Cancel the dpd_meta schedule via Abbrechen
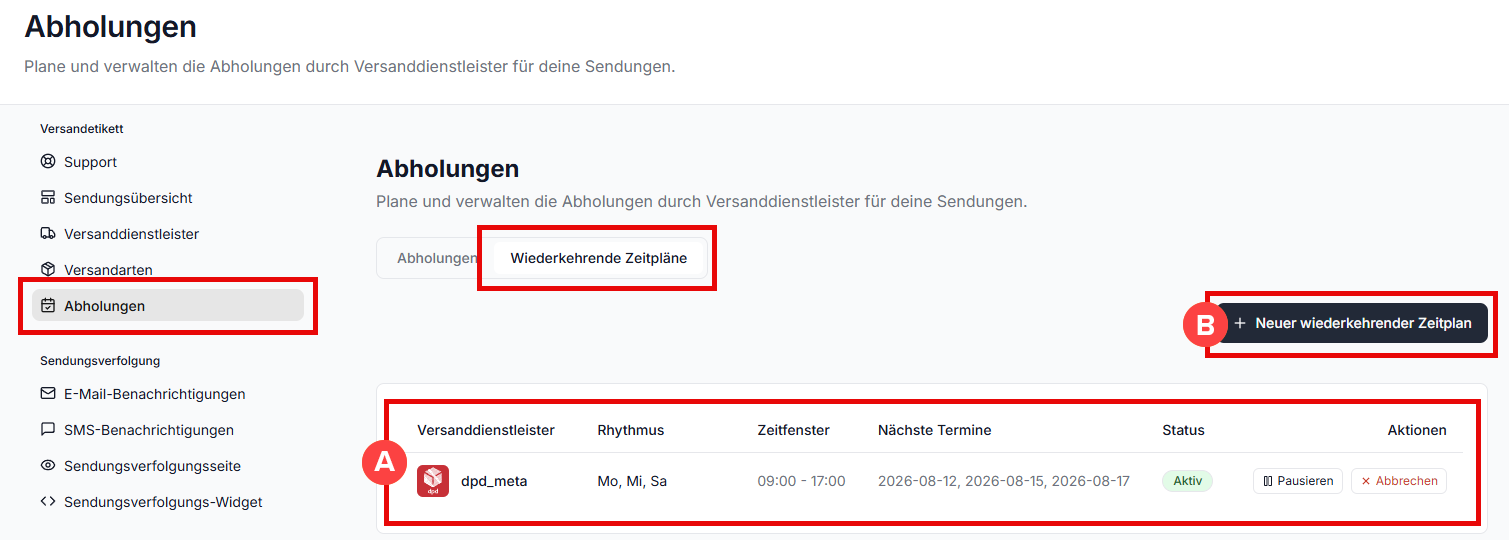The image size is (1509, 540). [x=1399, y=481]
